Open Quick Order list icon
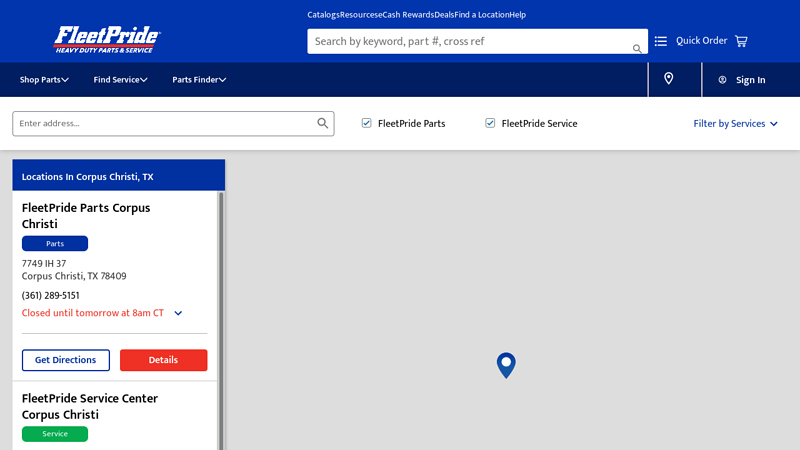 click(661, 41)
